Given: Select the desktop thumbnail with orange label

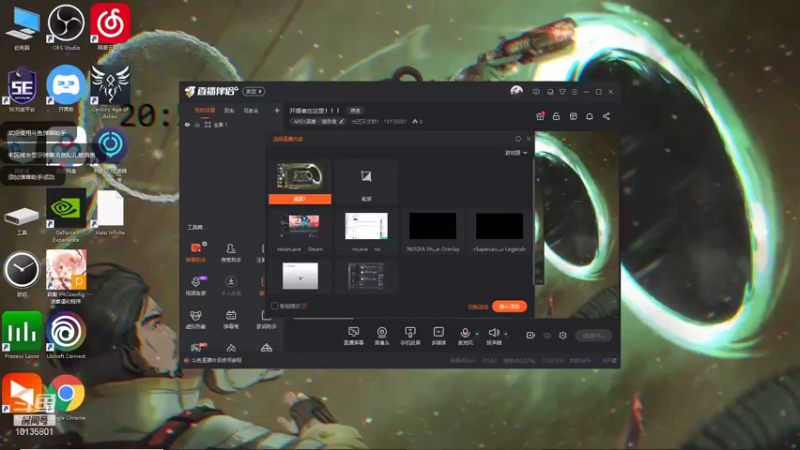Looking at the screenshot, I should pyautogui.click(x=300, y=182).
